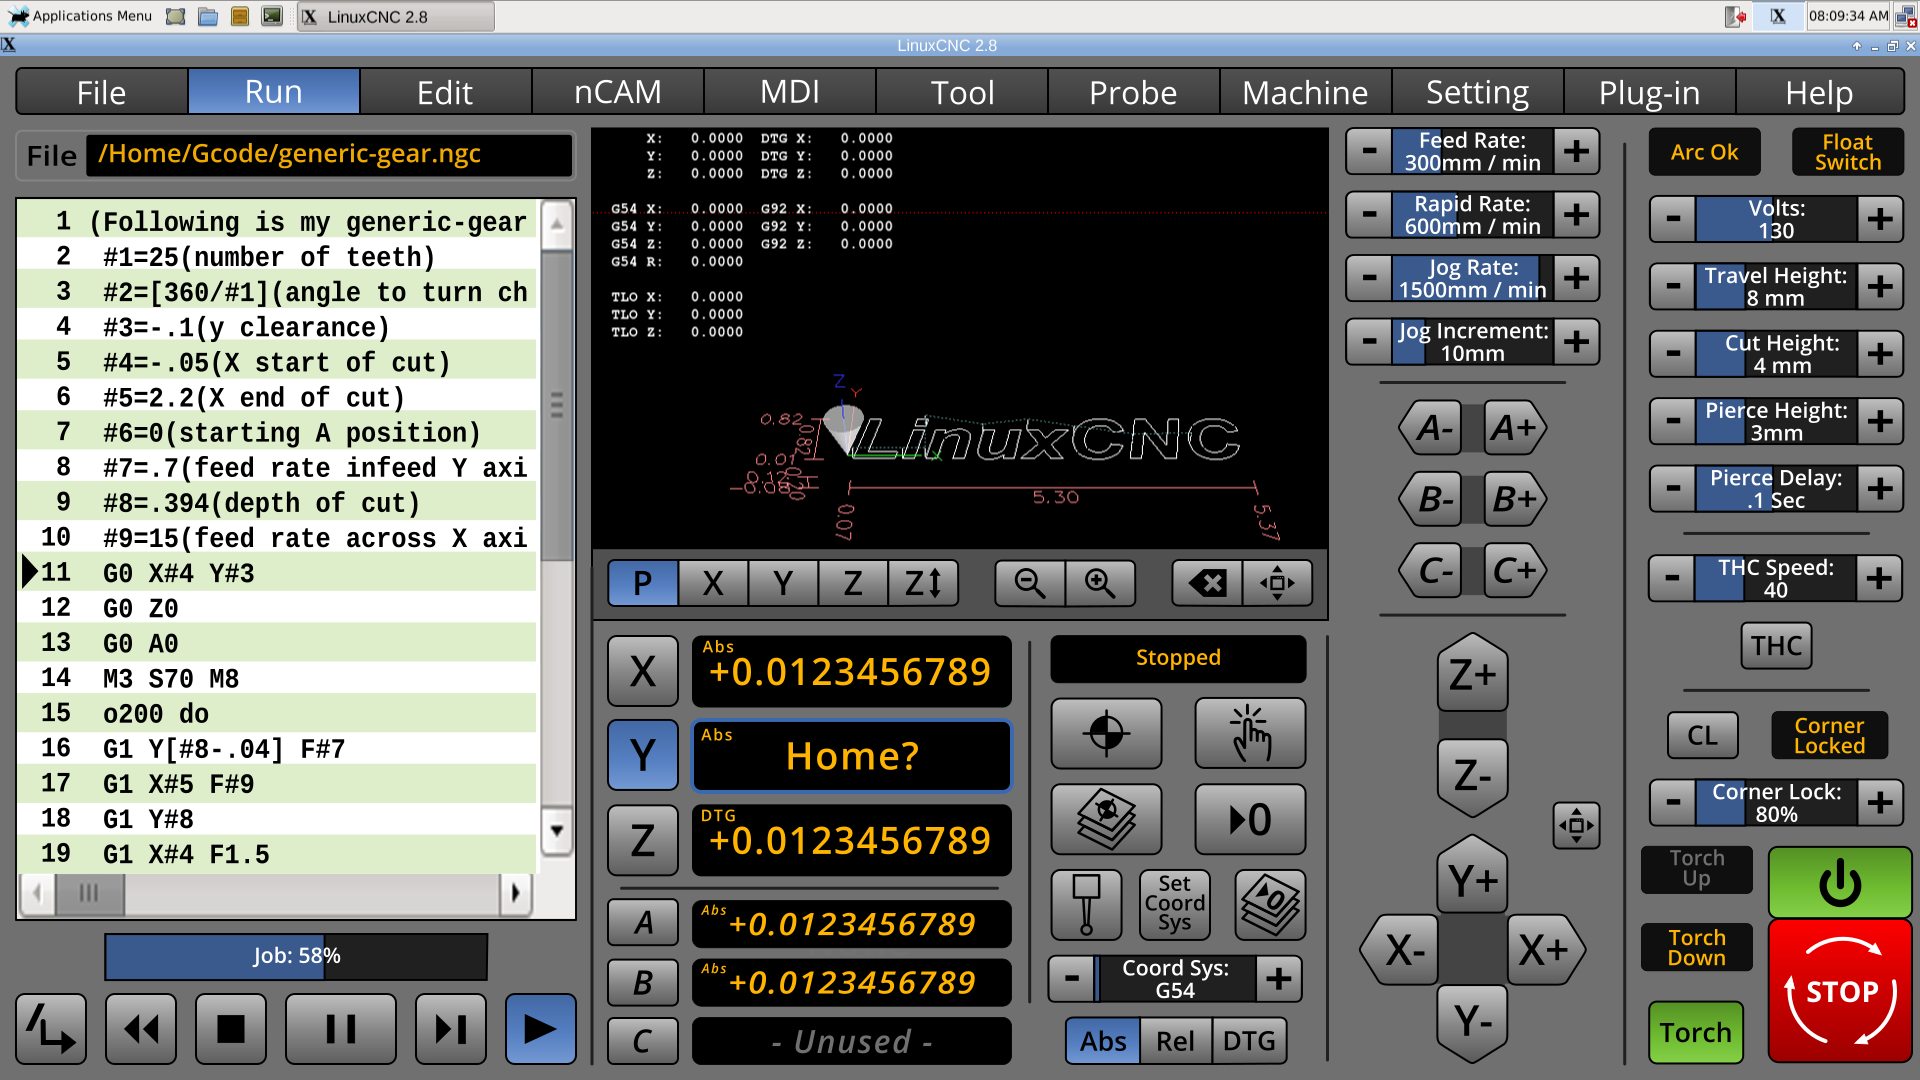This screenshot has height=1080, width=1920.
Task: Zoom out the toolpath preview
Action: tap(1030, 583)
